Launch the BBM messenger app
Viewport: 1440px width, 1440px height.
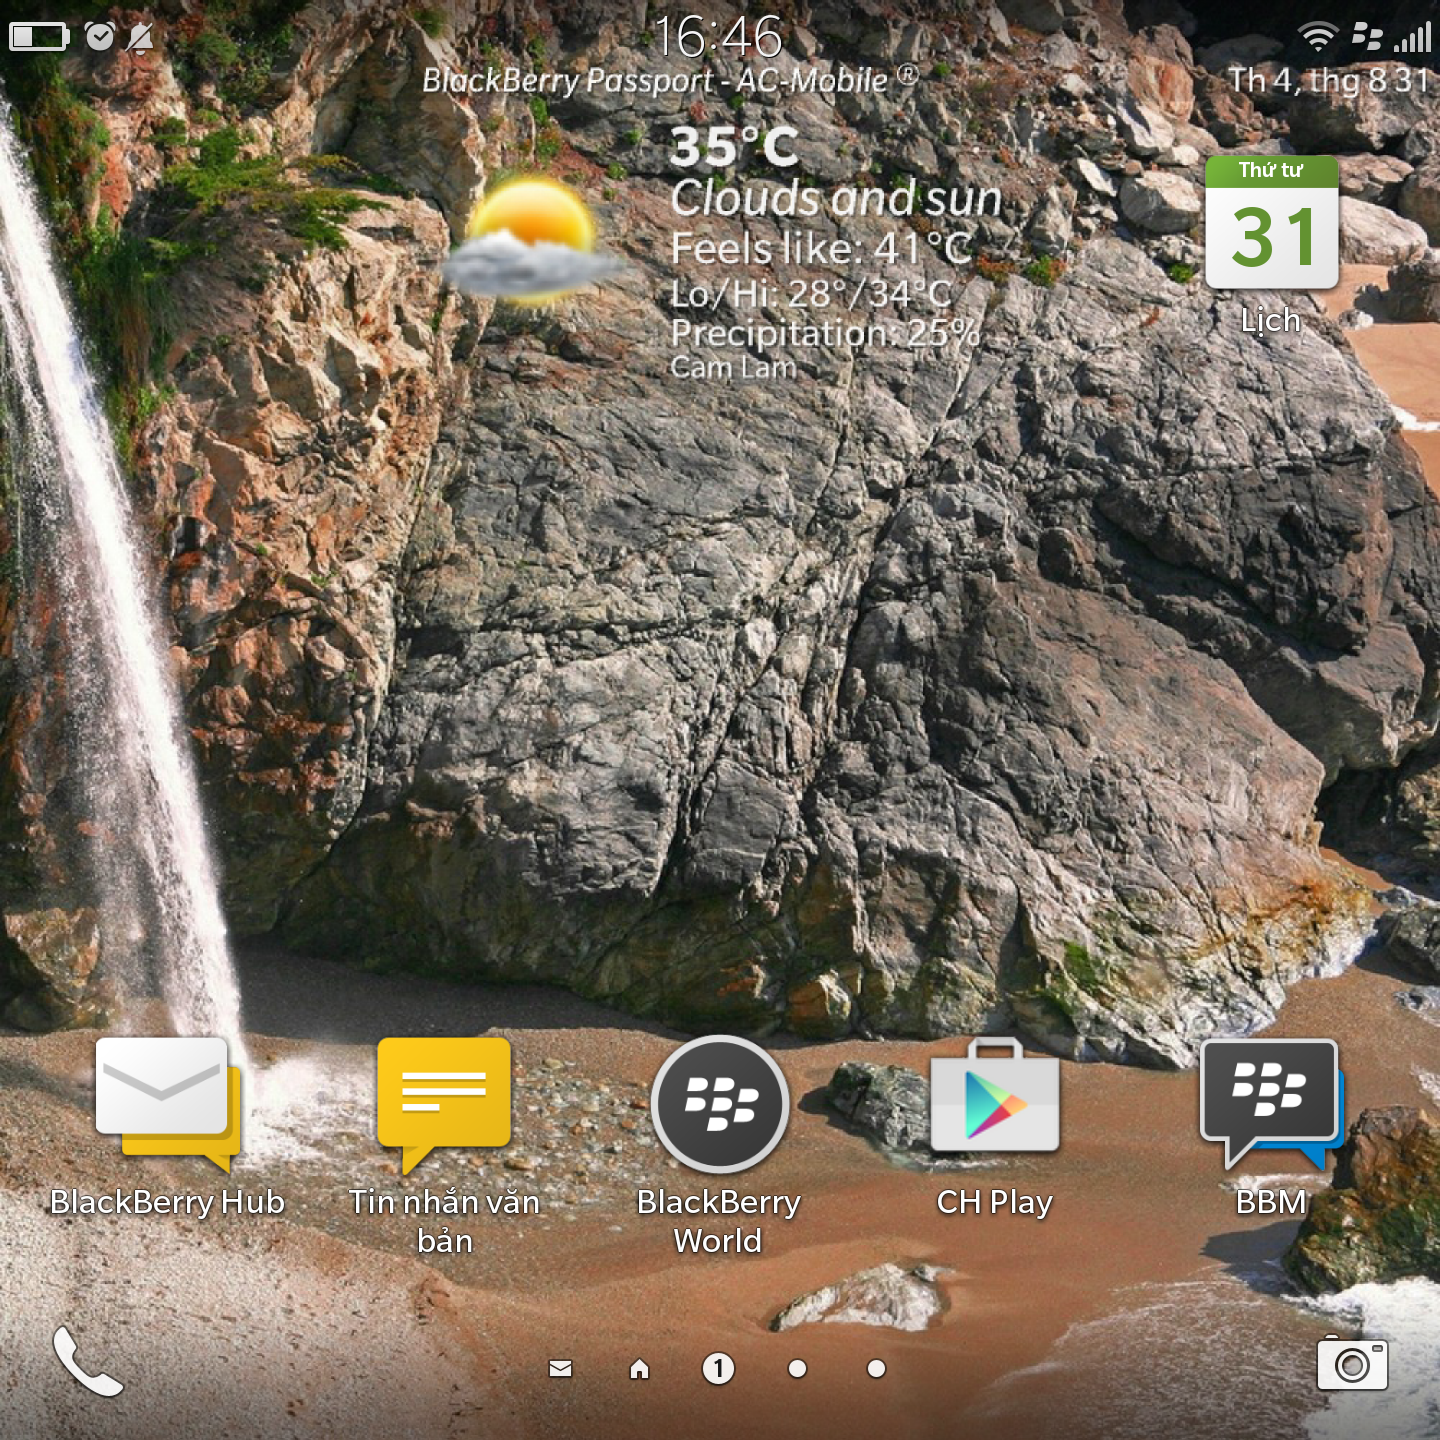tap(1270, 1102)
